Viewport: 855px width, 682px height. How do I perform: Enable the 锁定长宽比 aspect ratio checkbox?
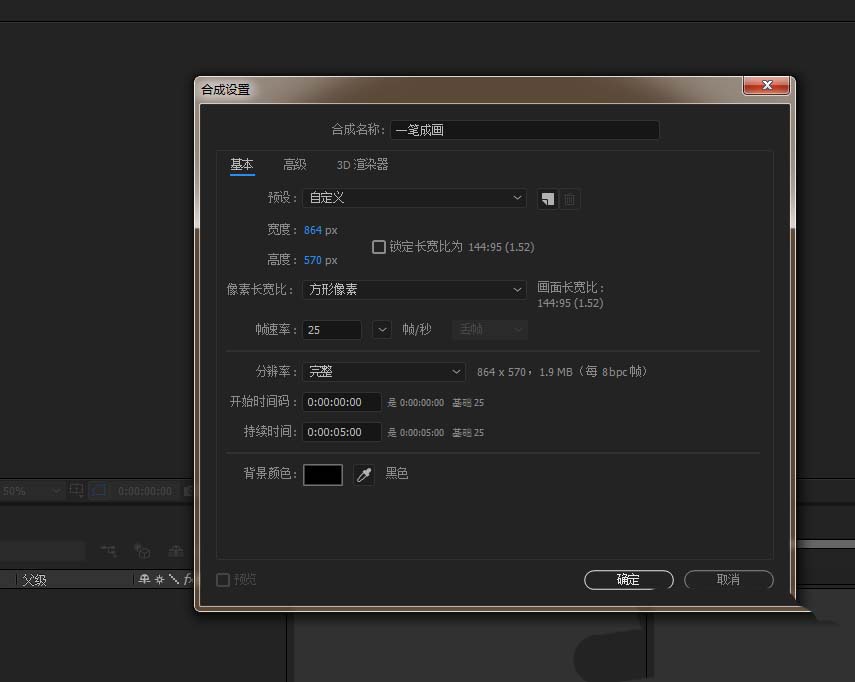[379, 247]
